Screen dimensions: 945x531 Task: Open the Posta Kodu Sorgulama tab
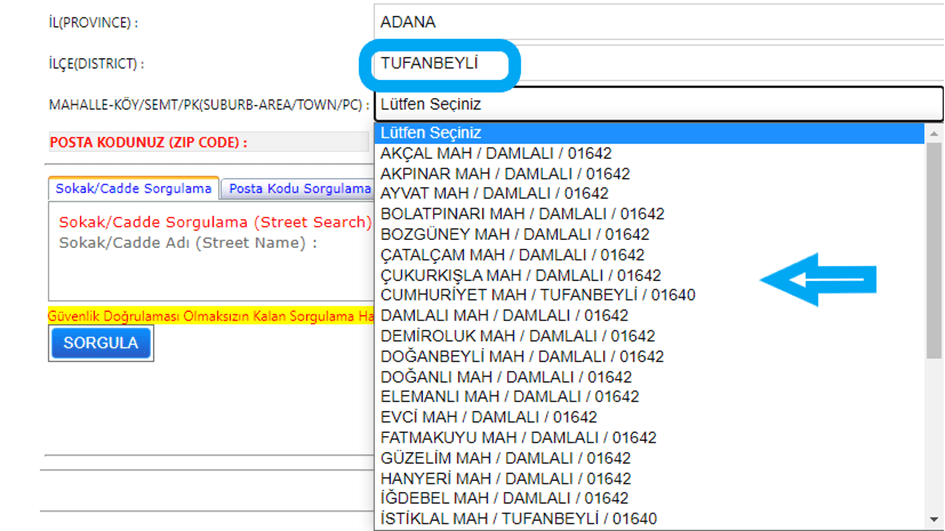pos(298,188)
